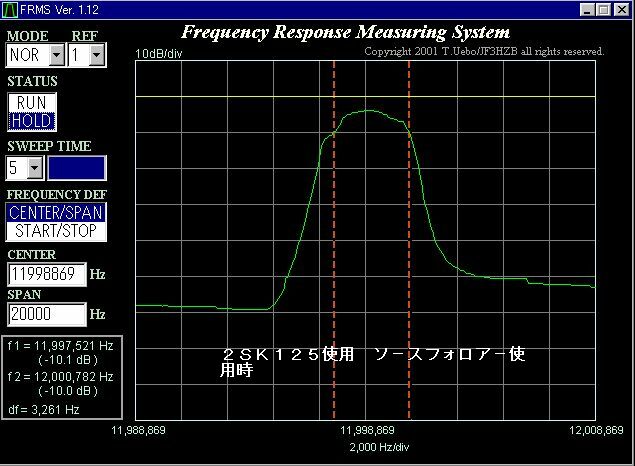635x466 pixels.
Task: Expand the REF dropdown arrow
Action: [x=97, y=55]
